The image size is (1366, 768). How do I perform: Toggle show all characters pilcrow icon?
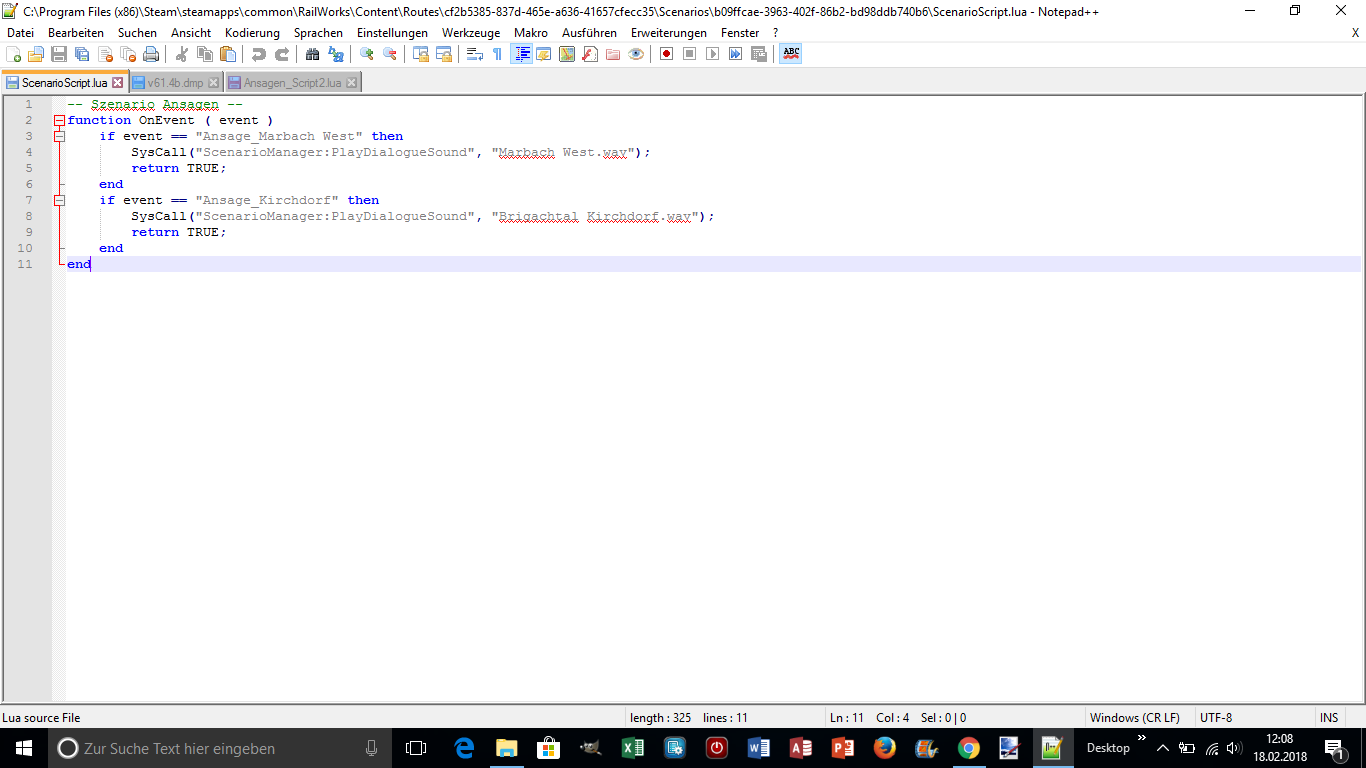[497, 54]
